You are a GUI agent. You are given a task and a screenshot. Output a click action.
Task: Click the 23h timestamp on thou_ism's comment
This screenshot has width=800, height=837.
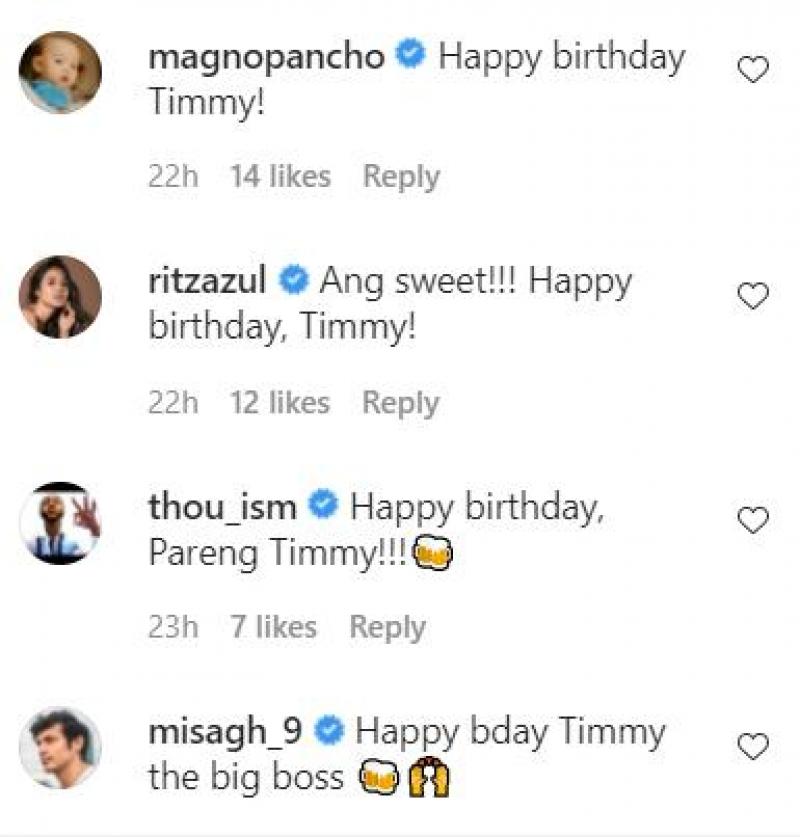click(x=173, y=628)
